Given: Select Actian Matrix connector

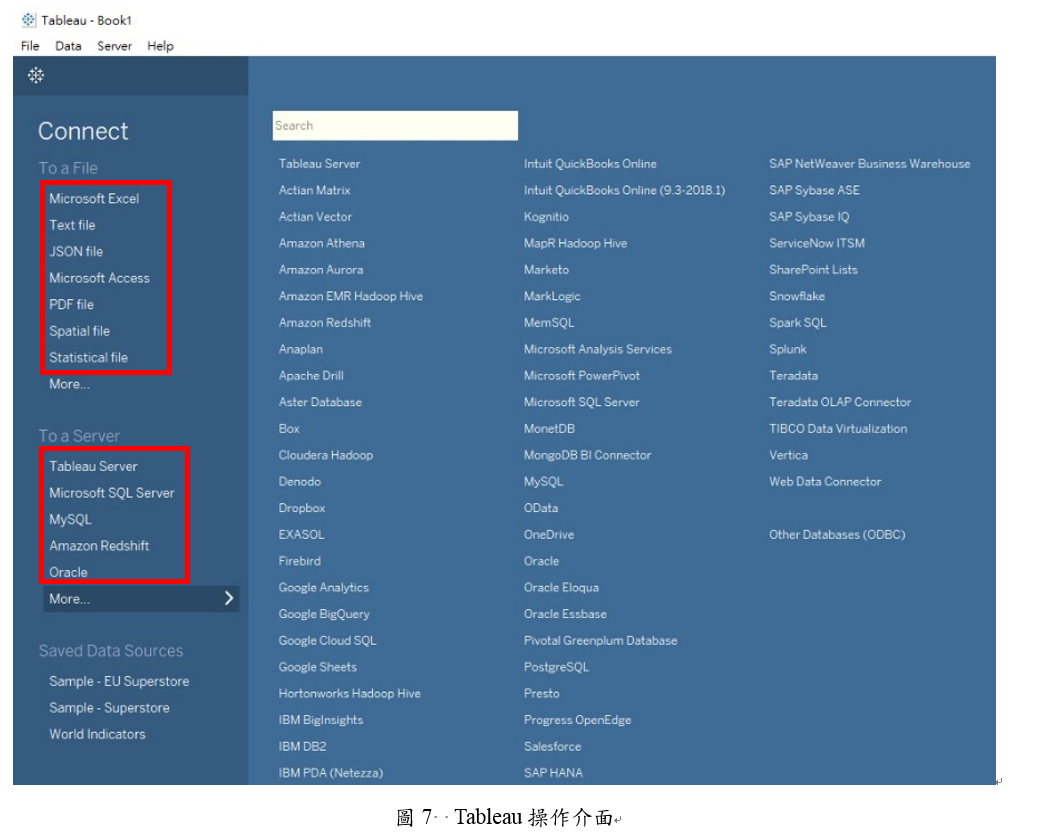Looking at the screenshot, I should (315, 190).
